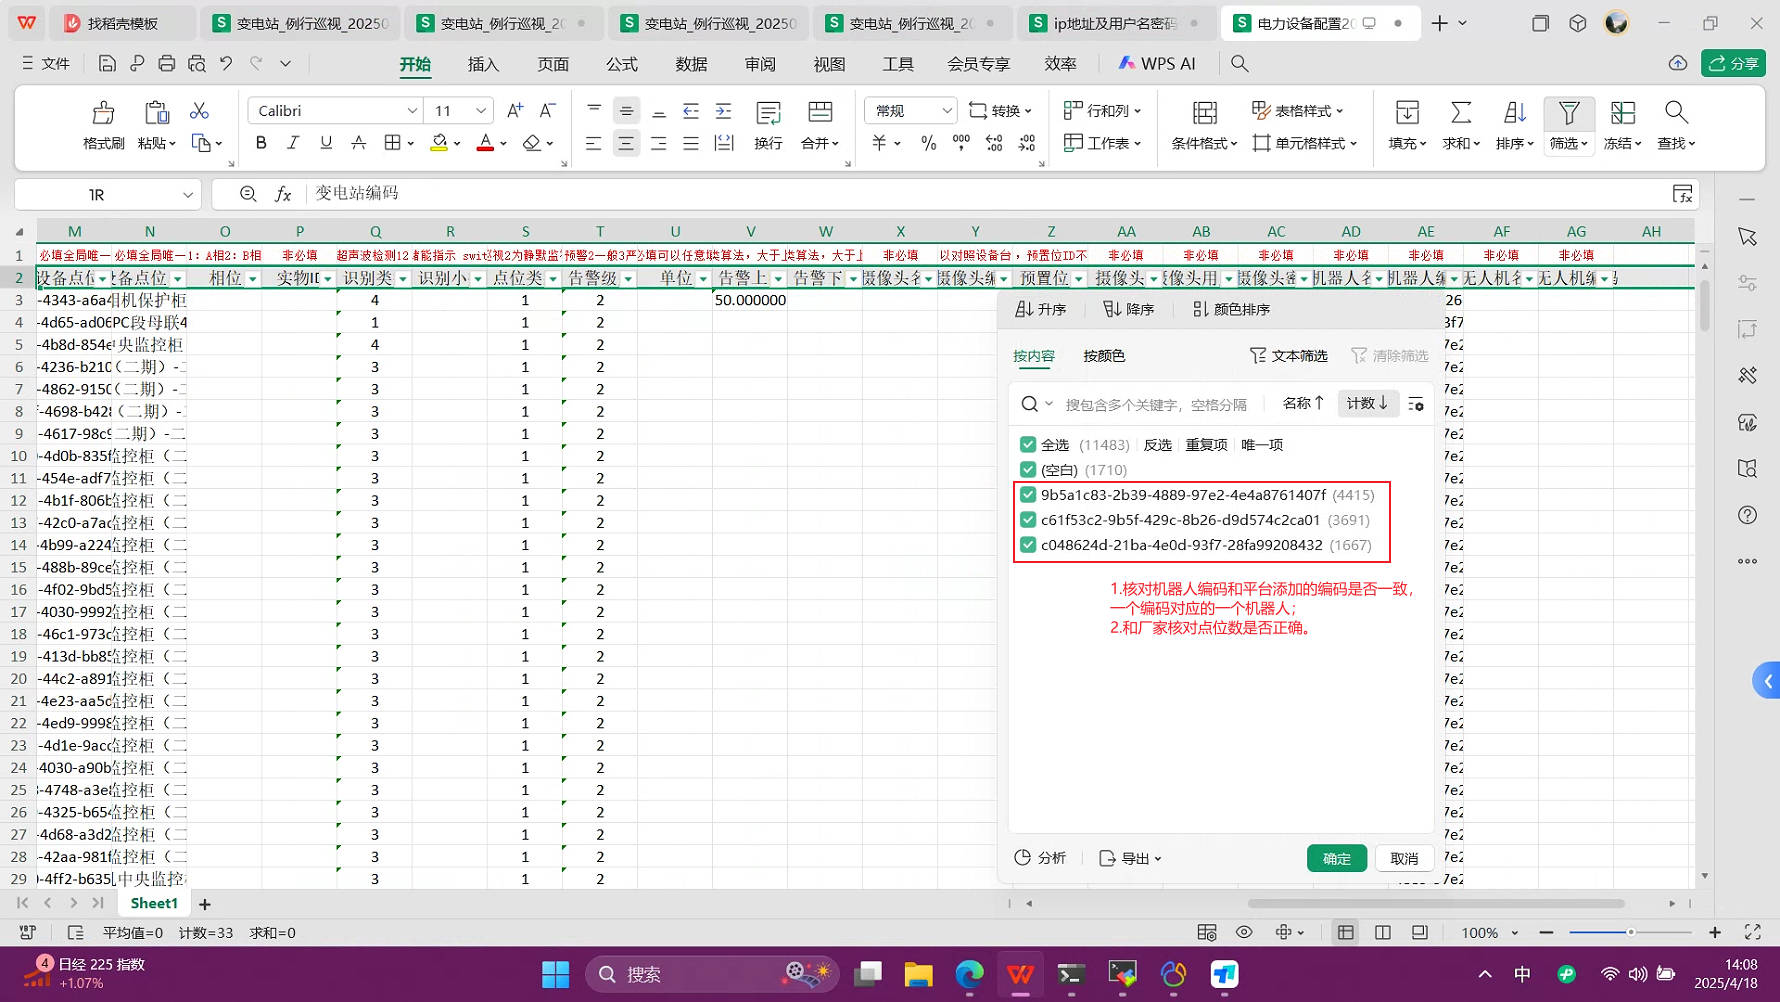
Task: Uncheck the 9b5a1c83-2b39 value checkbox
Action: (1028, 494)
